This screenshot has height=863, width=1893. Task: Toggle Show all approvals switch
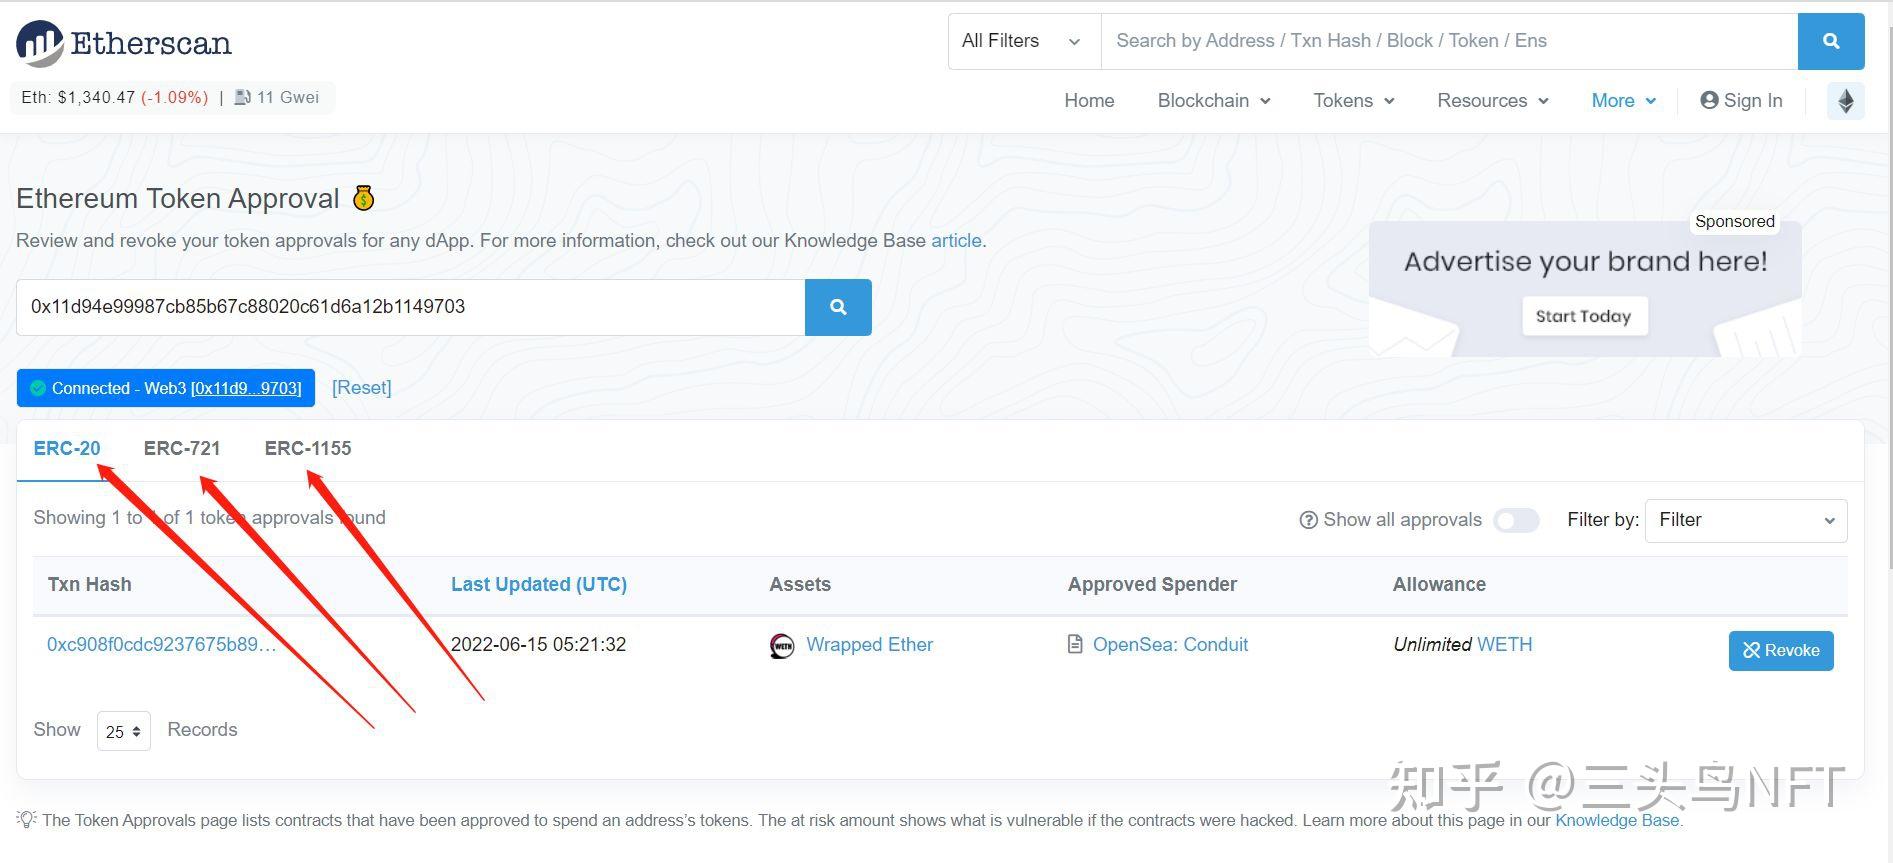(1516, 520)
